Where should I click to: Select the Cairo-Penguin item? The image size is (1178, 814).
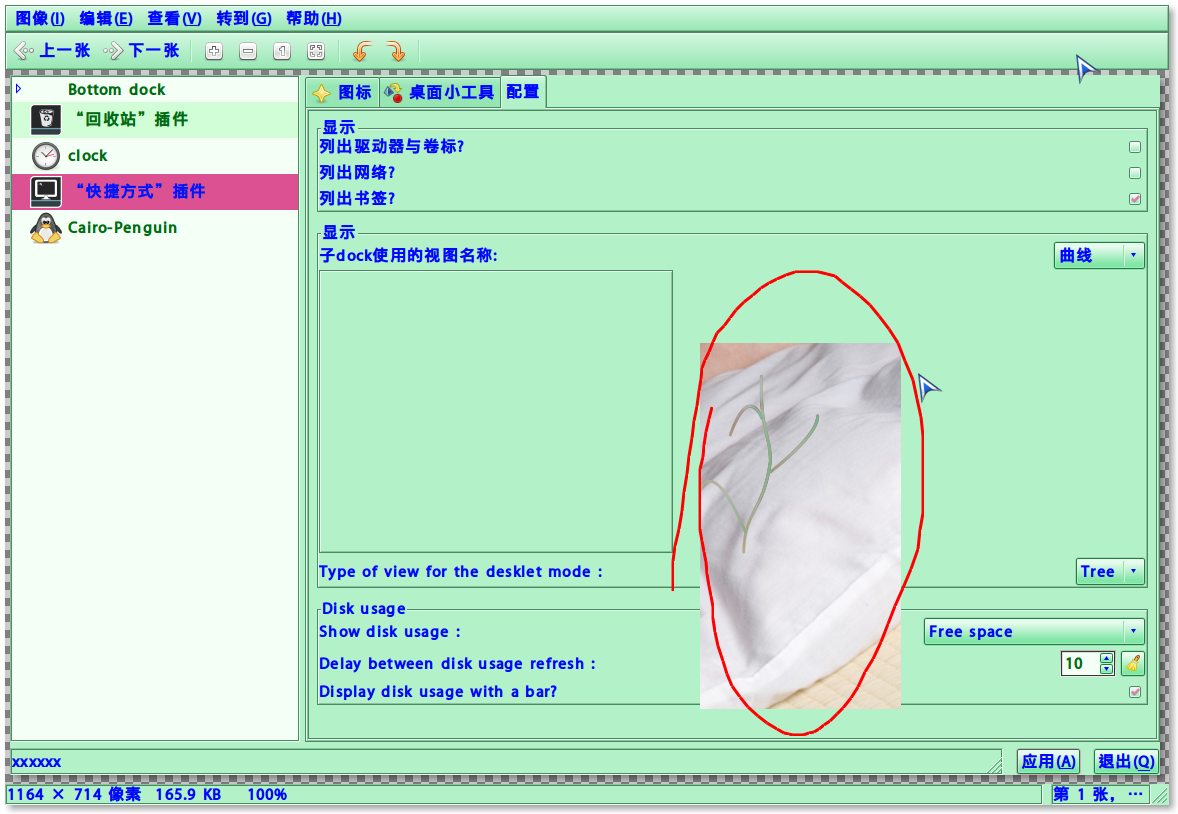click(x=155, y=228)
